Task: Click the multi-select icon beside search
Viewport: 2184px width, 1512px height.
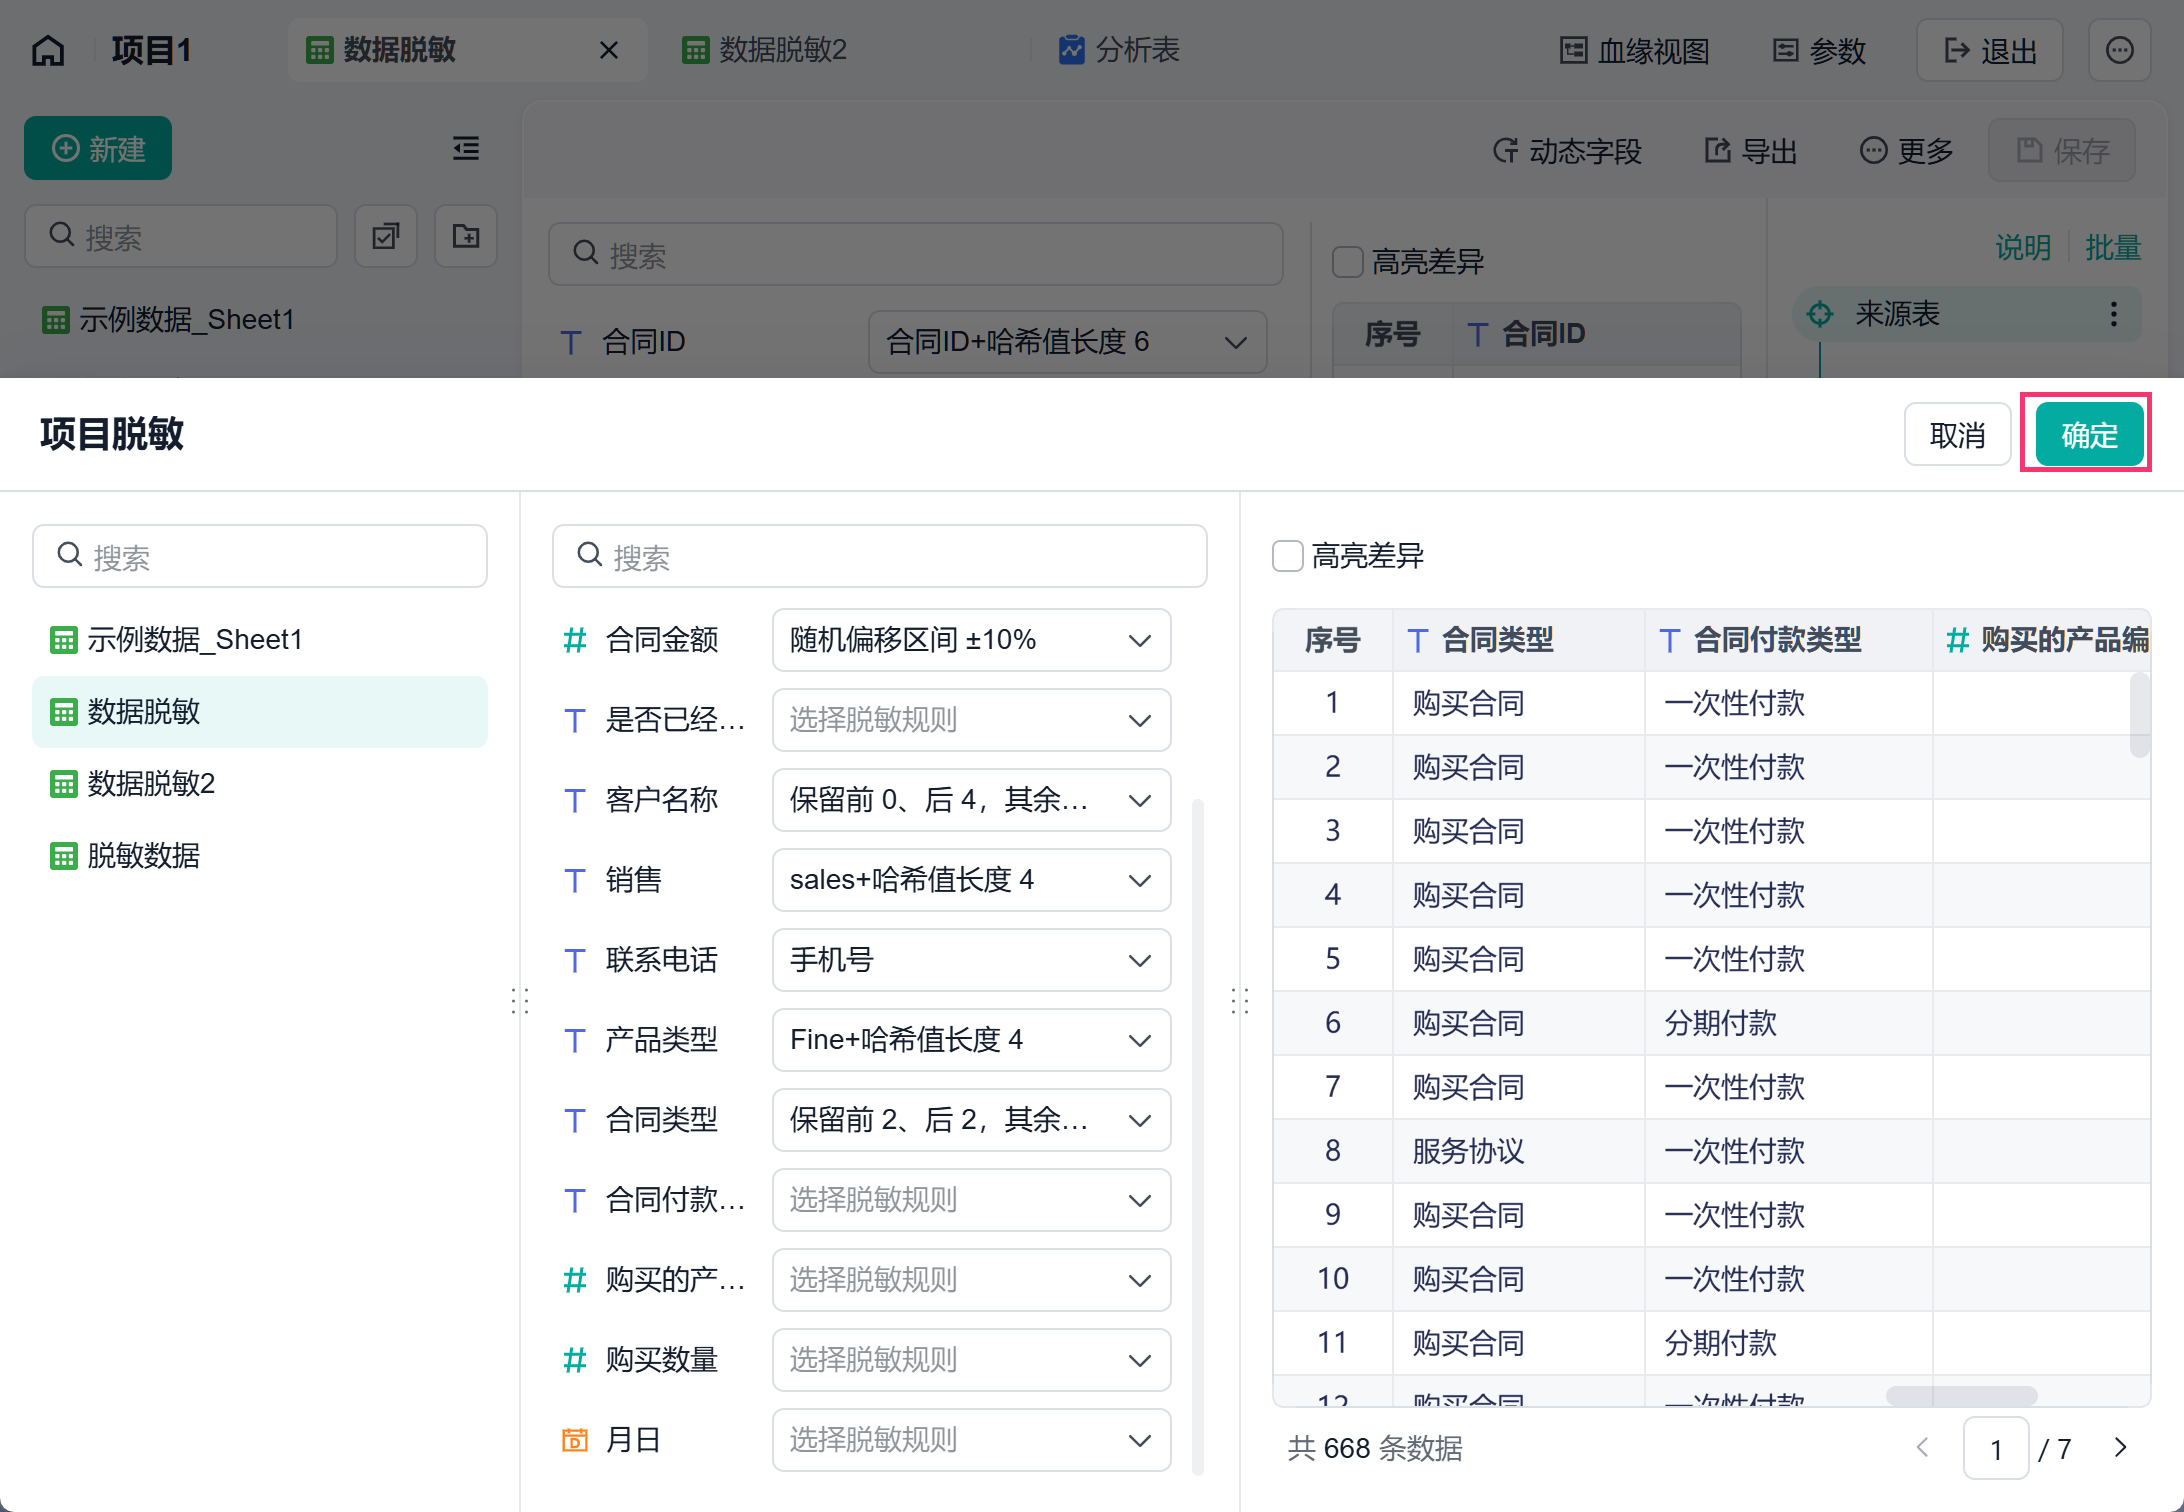Action: coord(386,237)
